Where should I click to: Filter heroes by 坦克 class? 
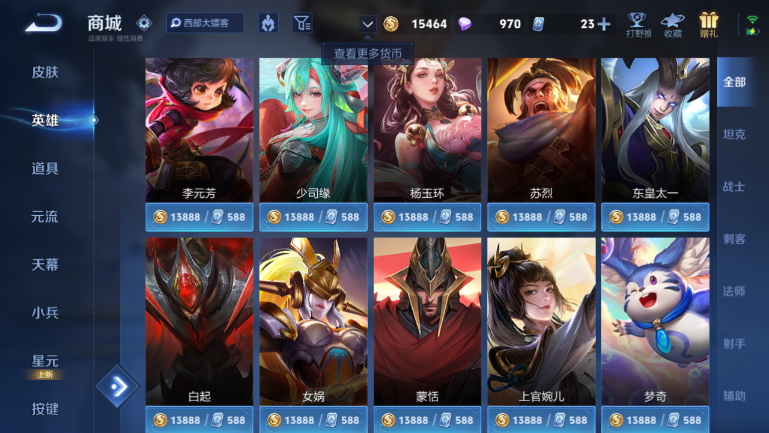coord(734,134)
